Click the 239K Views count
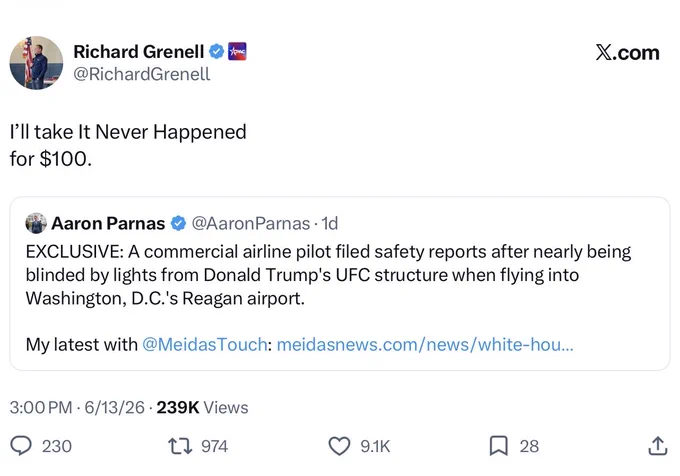680x476 pixels. (x=203, y=408)
